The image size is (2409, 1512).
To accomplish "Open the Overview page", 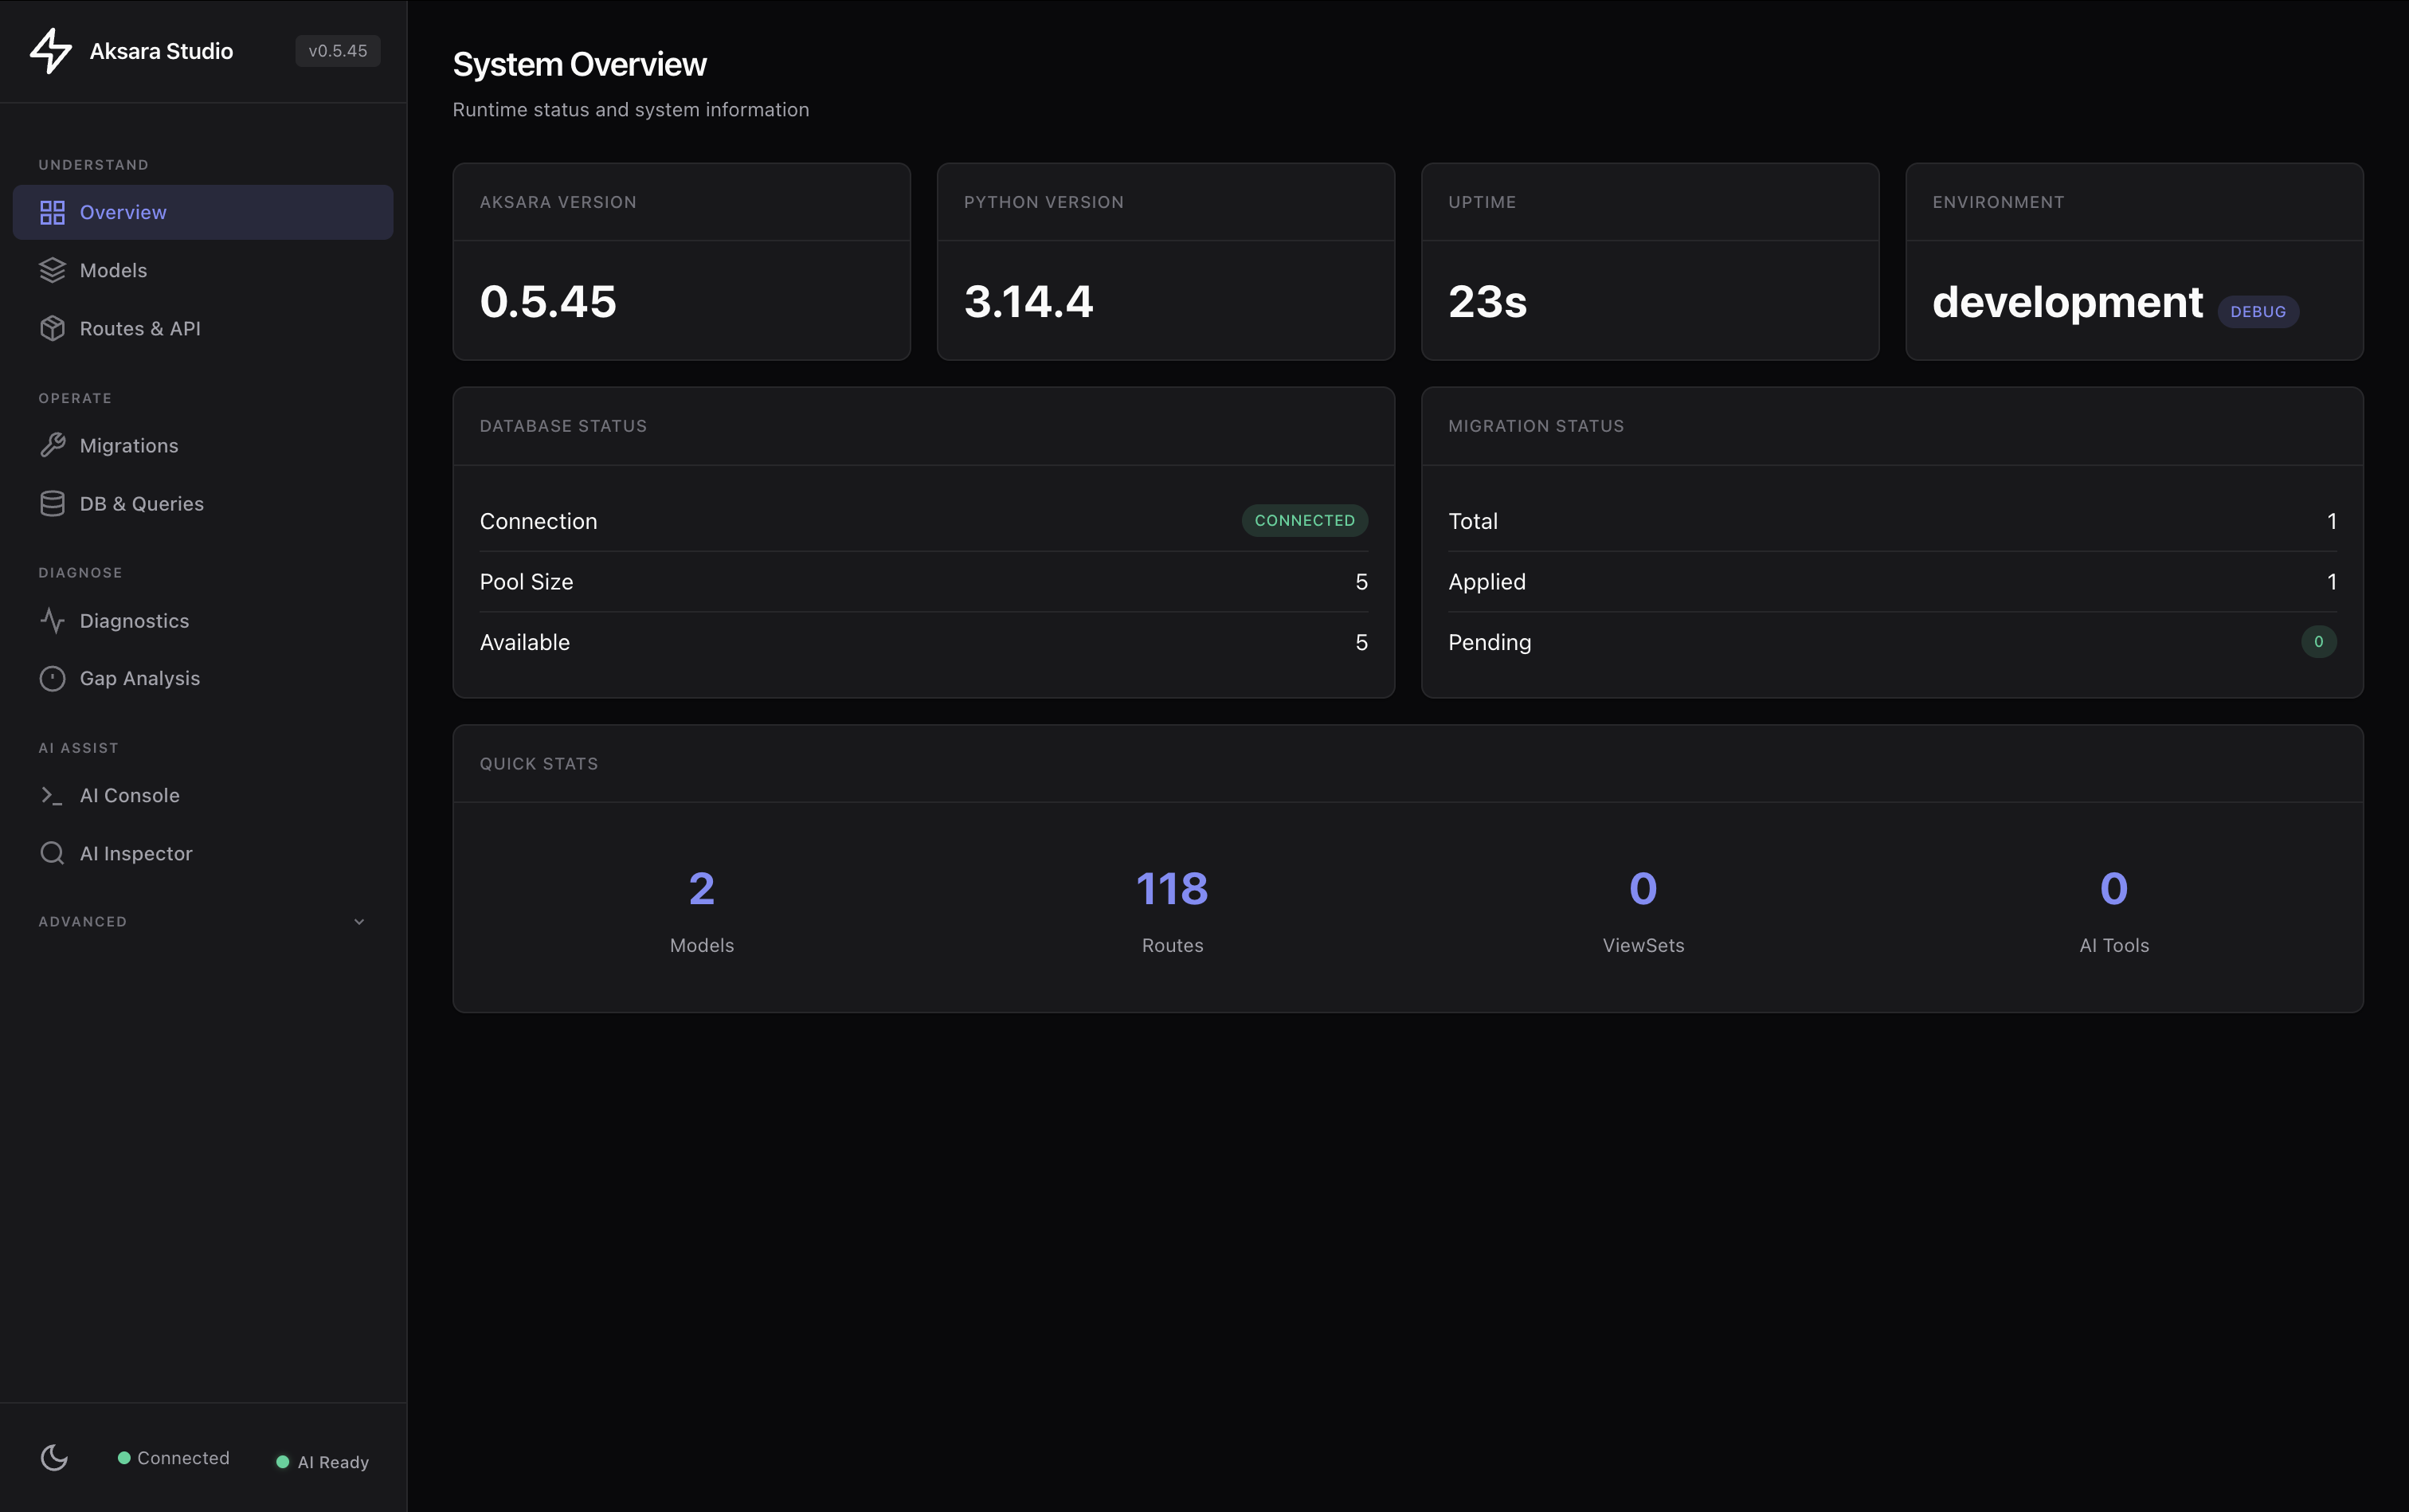I will [x=203, y=212].
